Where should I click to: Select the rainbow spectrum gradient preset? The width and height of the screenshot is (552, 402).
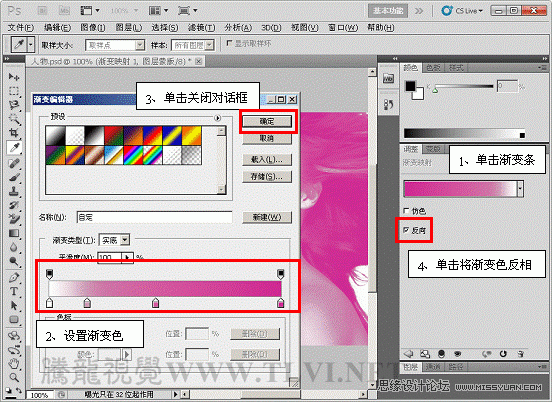point(133,155)
